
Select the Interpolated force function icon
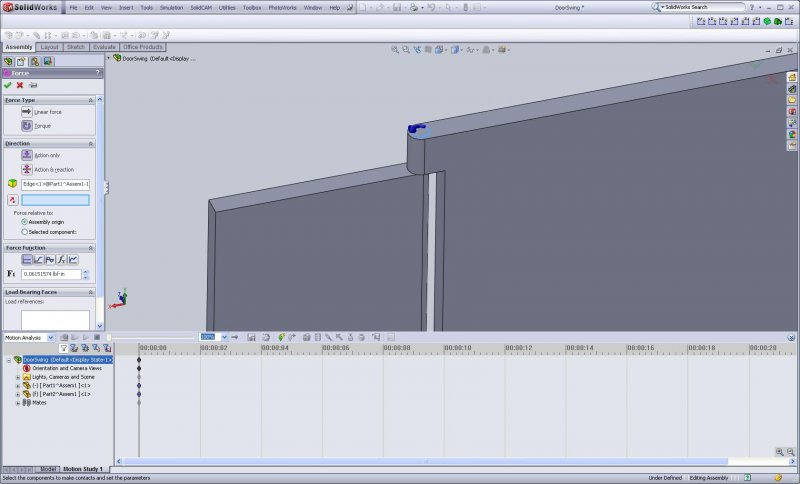73,260
